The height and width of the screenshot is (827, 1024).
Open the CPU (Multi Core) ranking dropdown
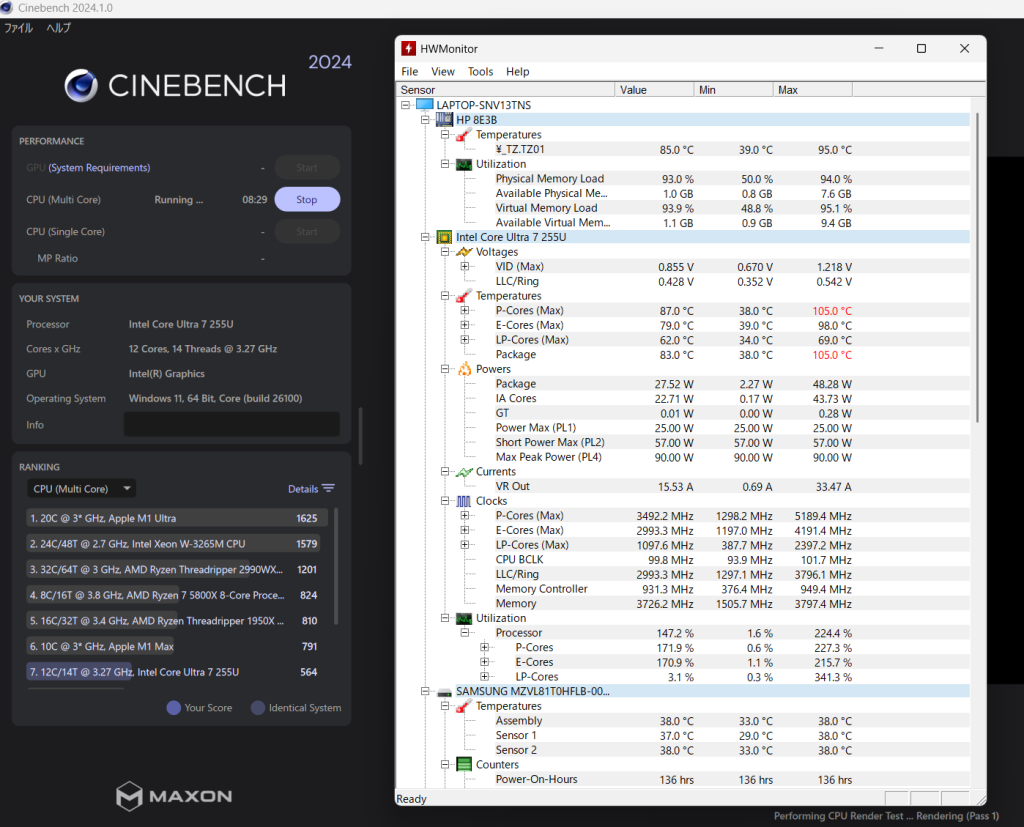[81, 489]
